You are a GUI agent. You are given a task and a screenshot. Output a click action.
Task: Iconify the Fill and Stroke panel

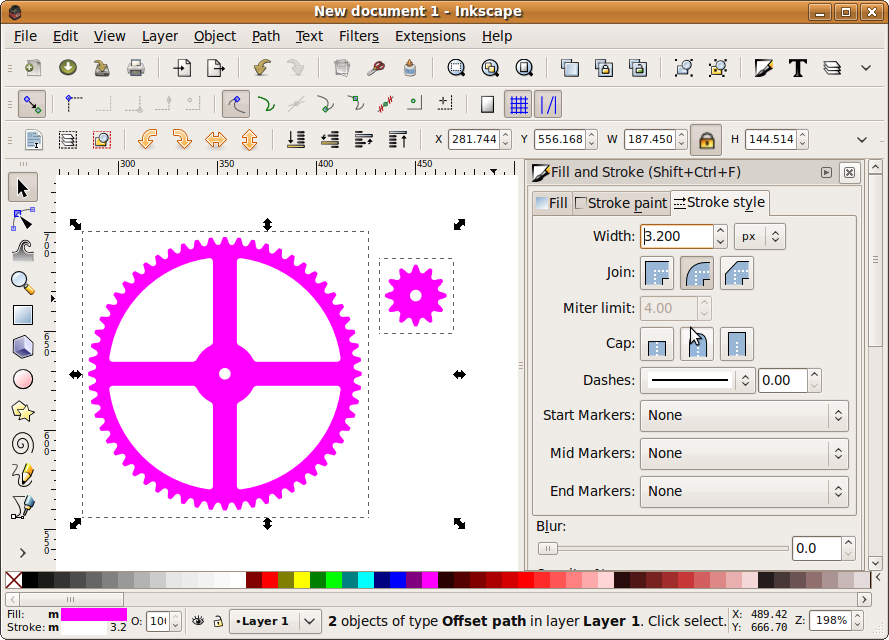click(x=826, y=172)
